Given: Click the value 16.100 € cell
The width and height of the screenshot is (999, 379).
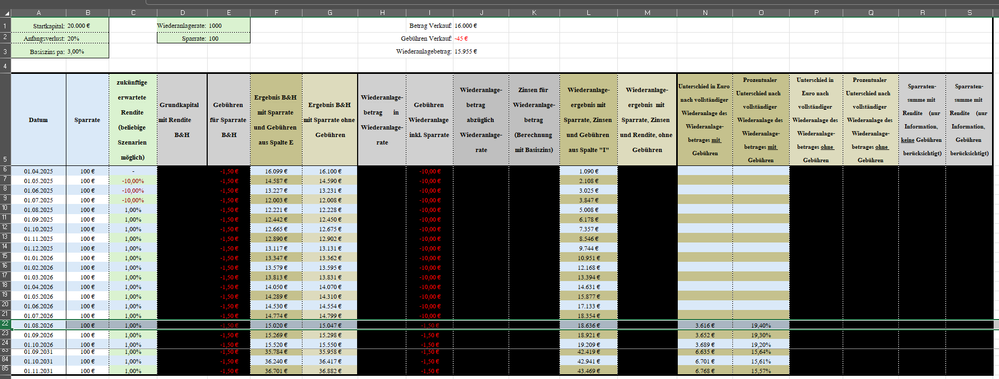Looking at the screenshot, I should point(330,171).
